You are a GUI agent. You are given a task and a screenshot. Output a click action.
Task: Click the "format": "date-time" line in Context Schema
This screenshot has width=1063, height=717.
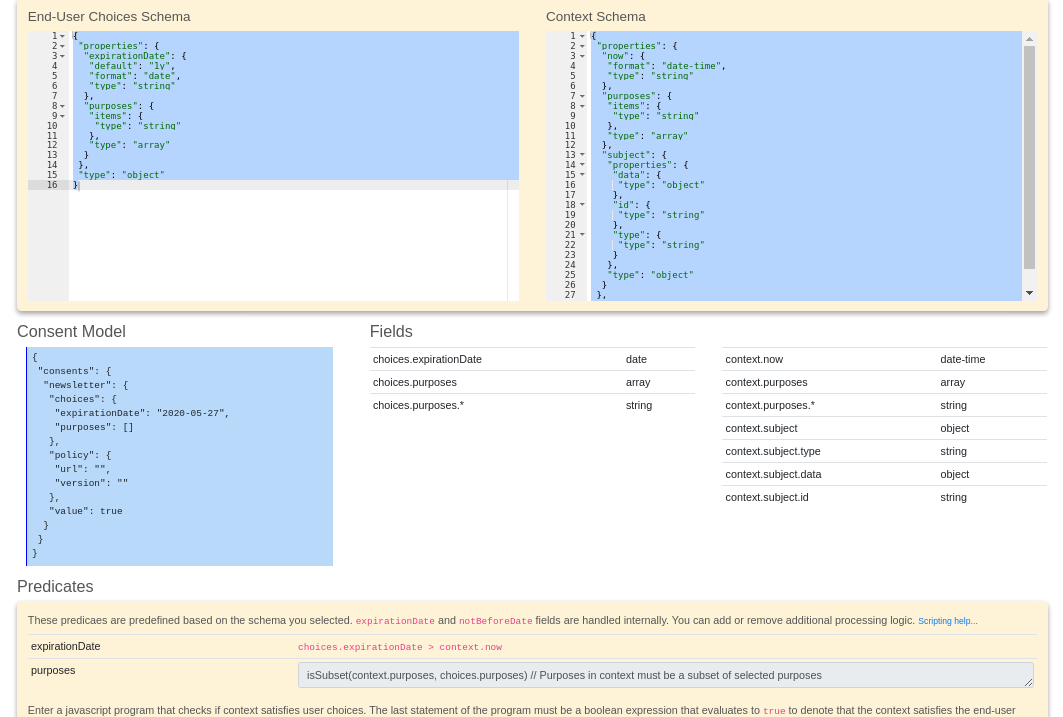point(666,66)
